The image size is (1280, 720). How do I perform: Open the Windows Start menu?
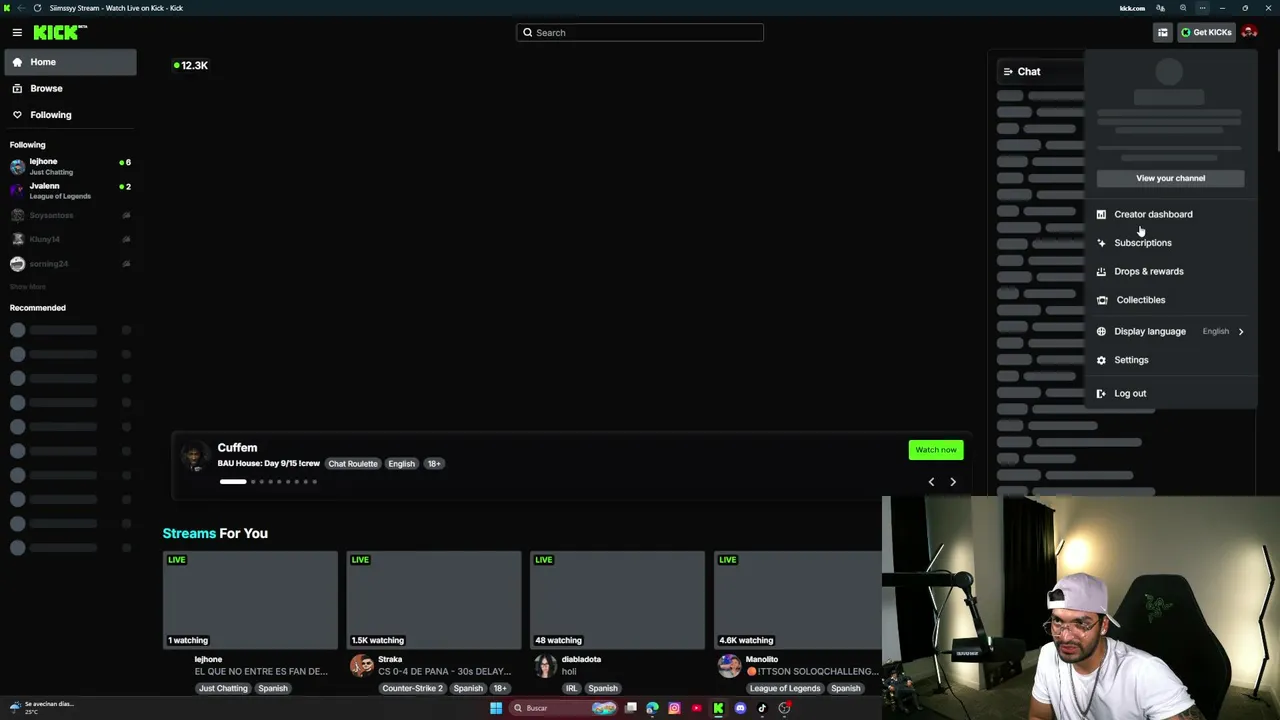[x=496, y=708]
